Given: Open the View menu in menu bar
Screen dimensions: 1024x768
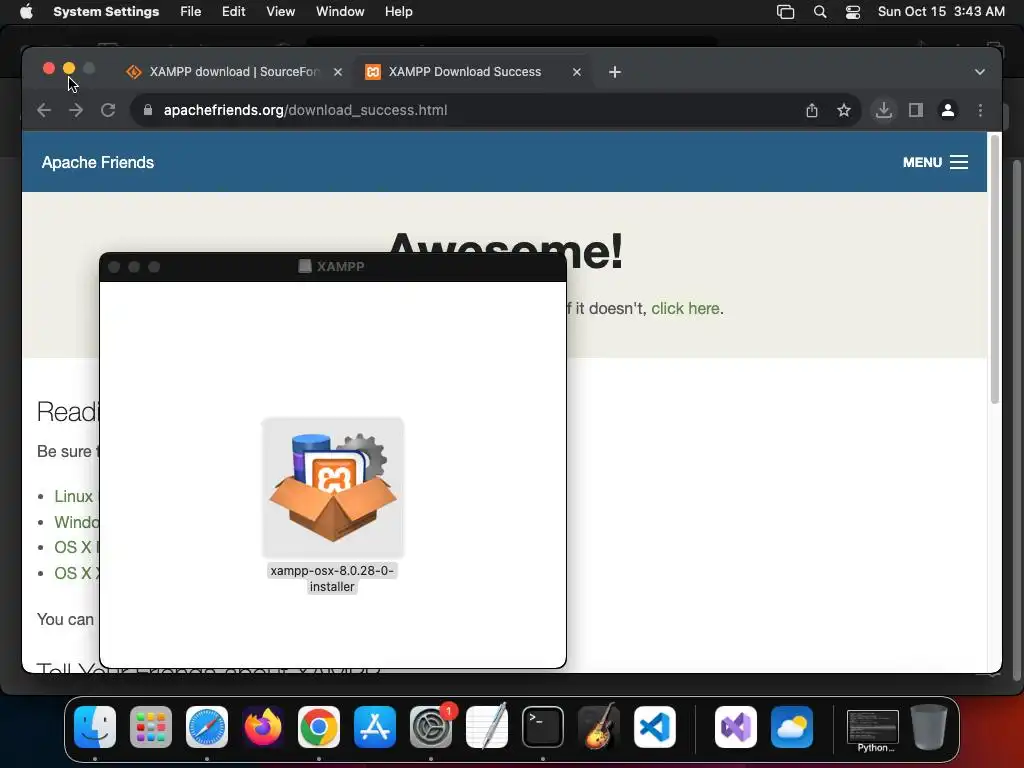Looking at the screenshot, I should click(280, 12).
